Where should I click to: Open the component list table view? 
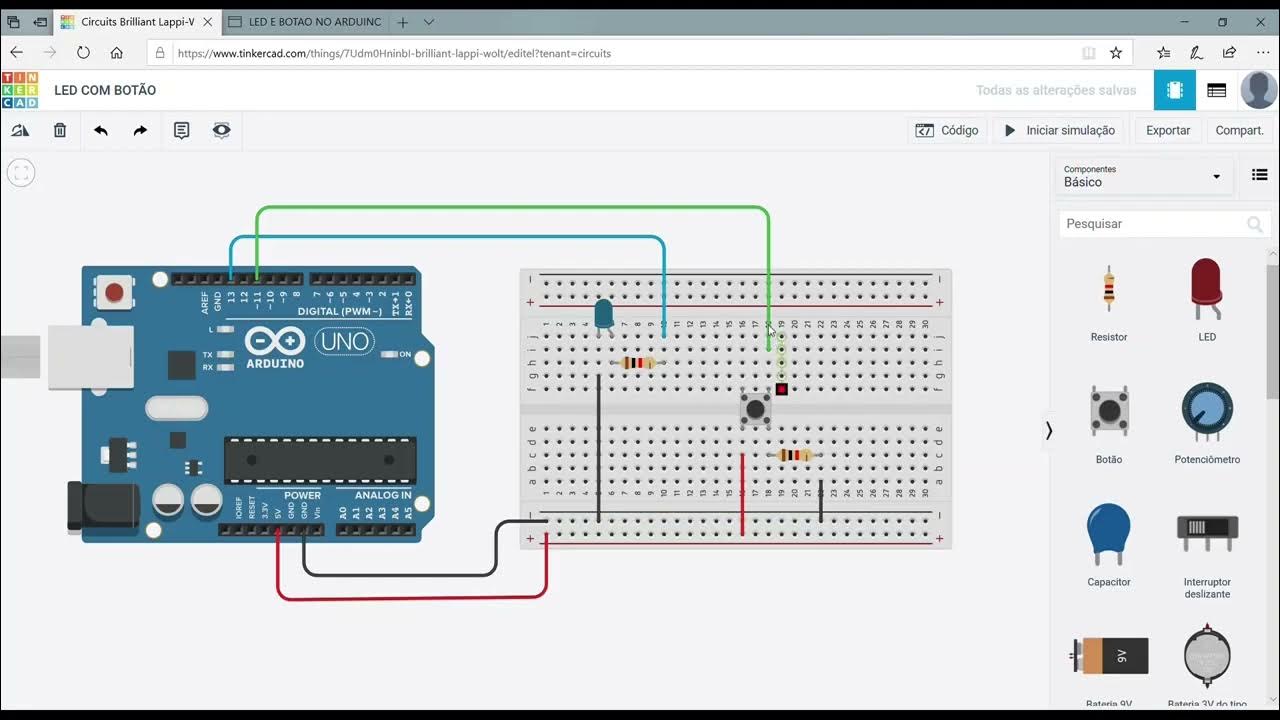[1217, 90]
